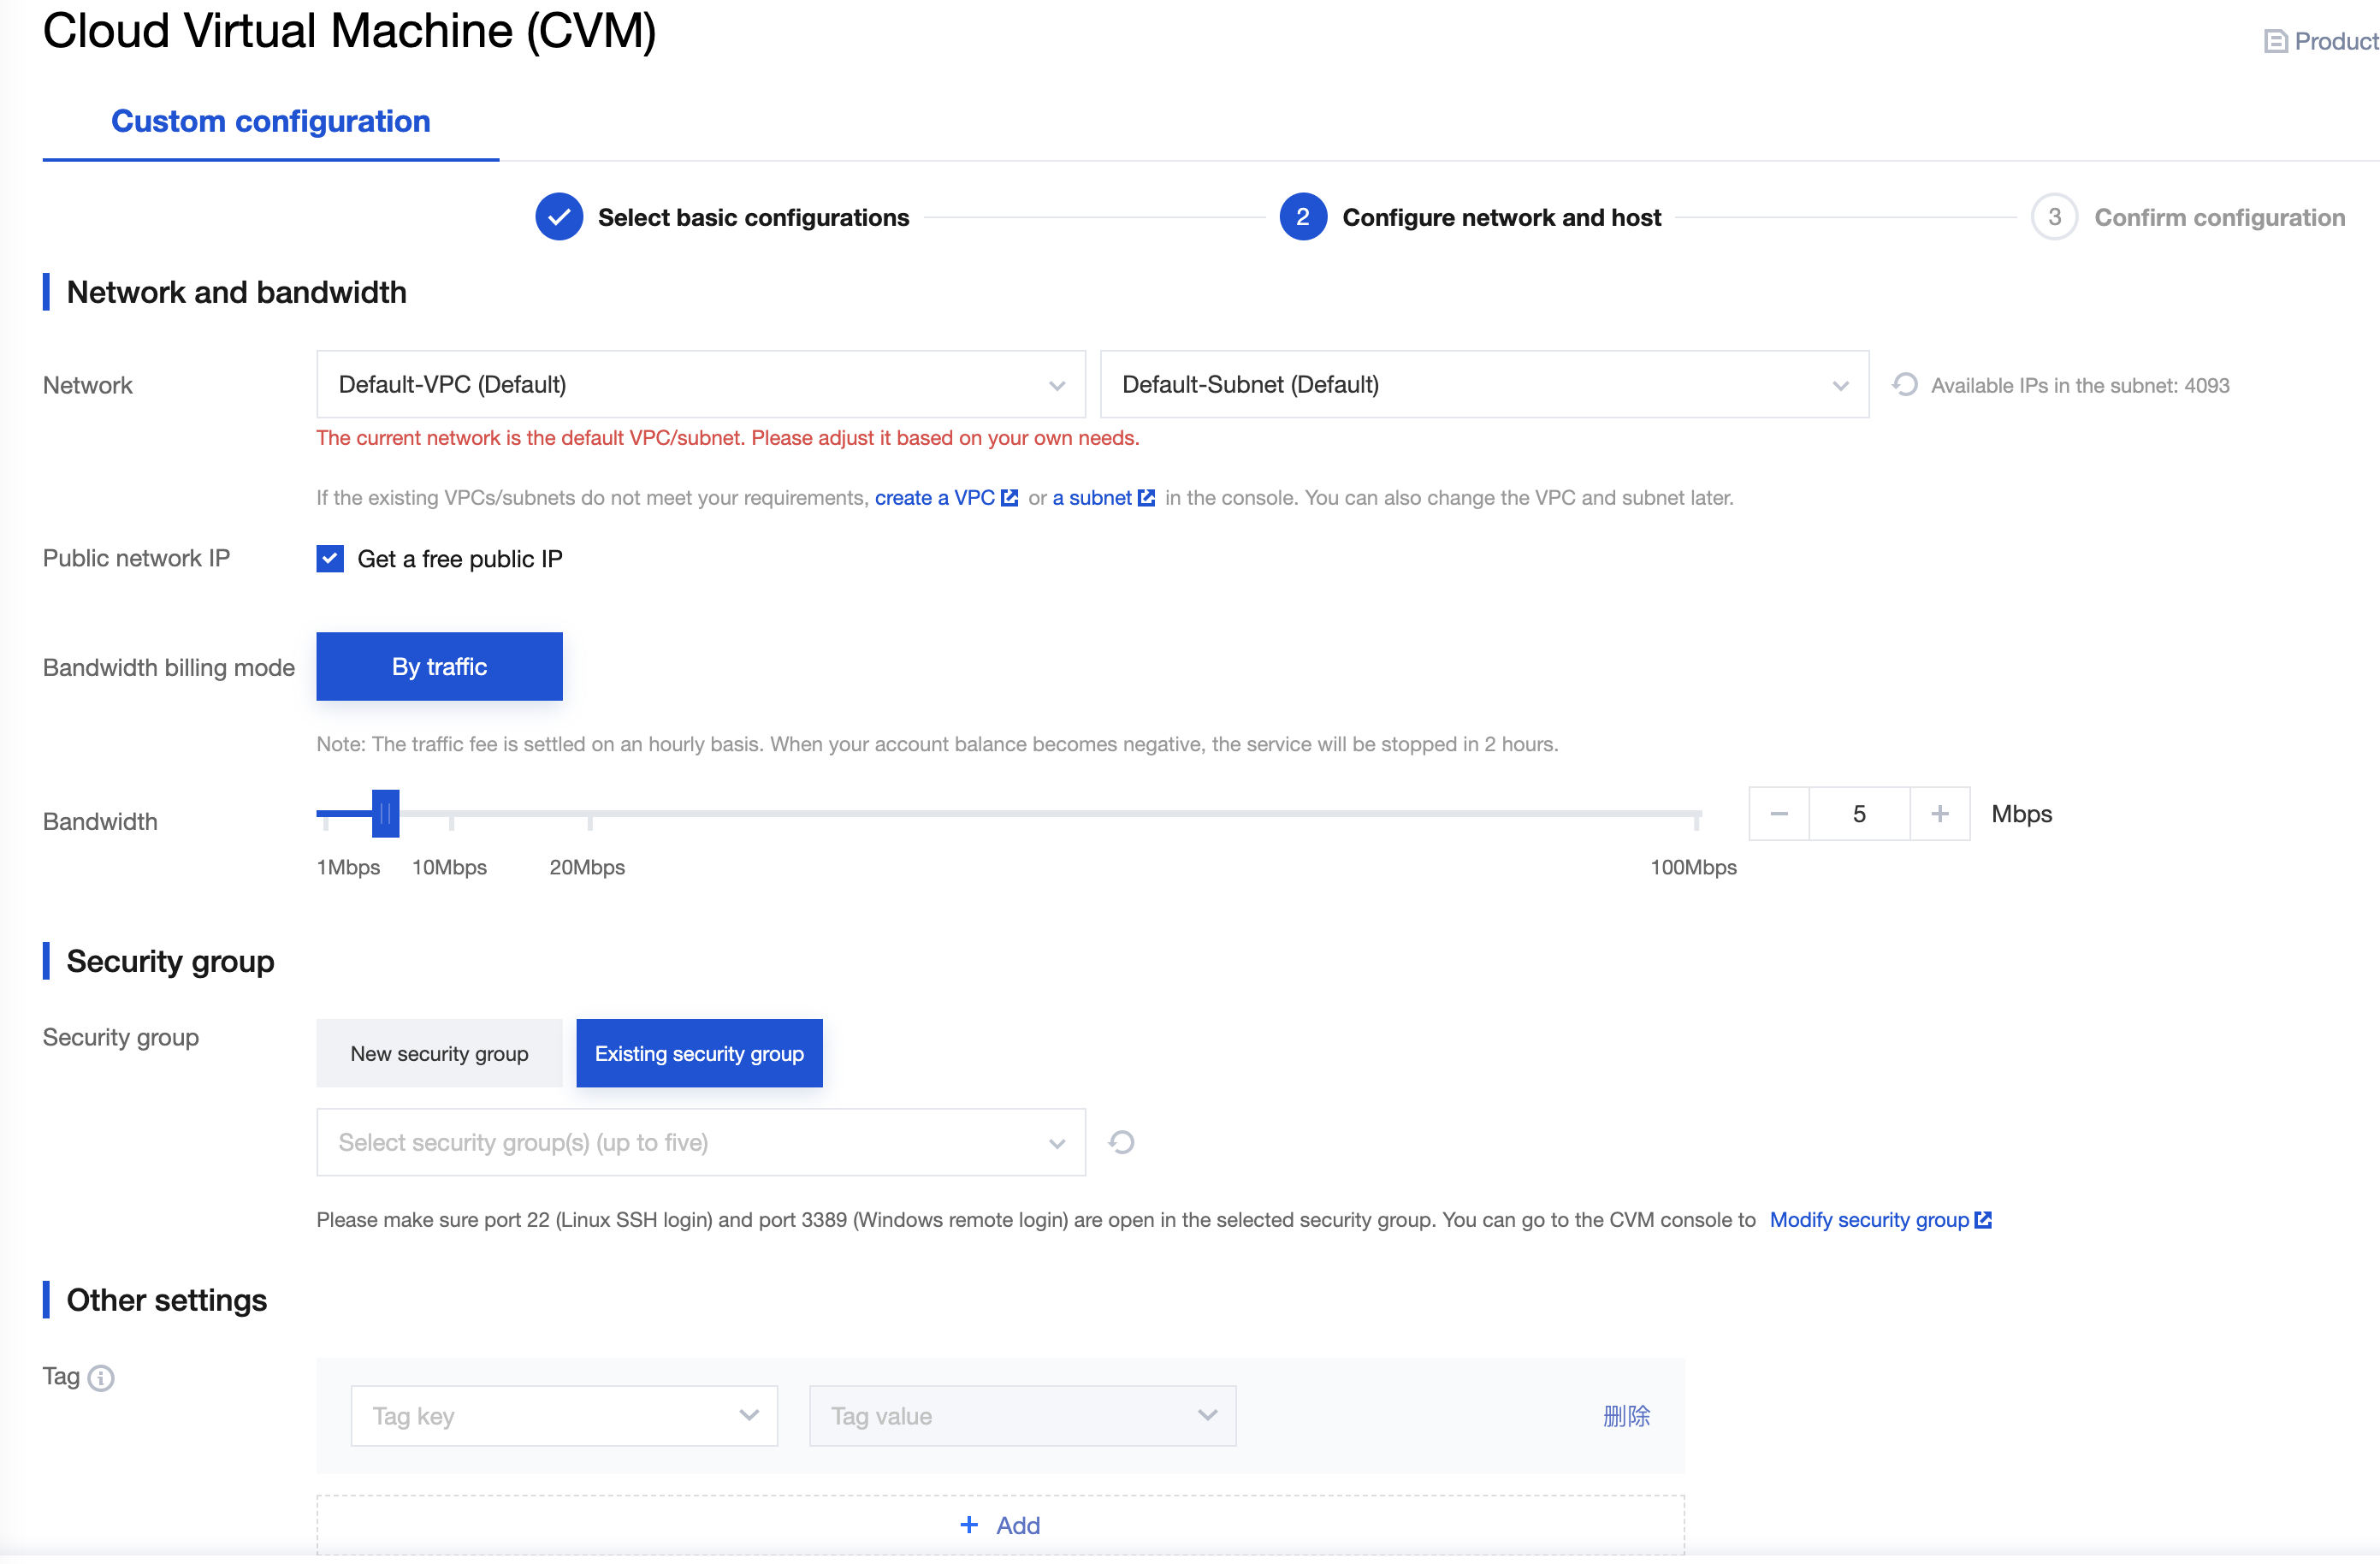The height and width of the screenshot is (1564, 2380).
Task: Click the Add tag button
Action: [1000, 1525]
